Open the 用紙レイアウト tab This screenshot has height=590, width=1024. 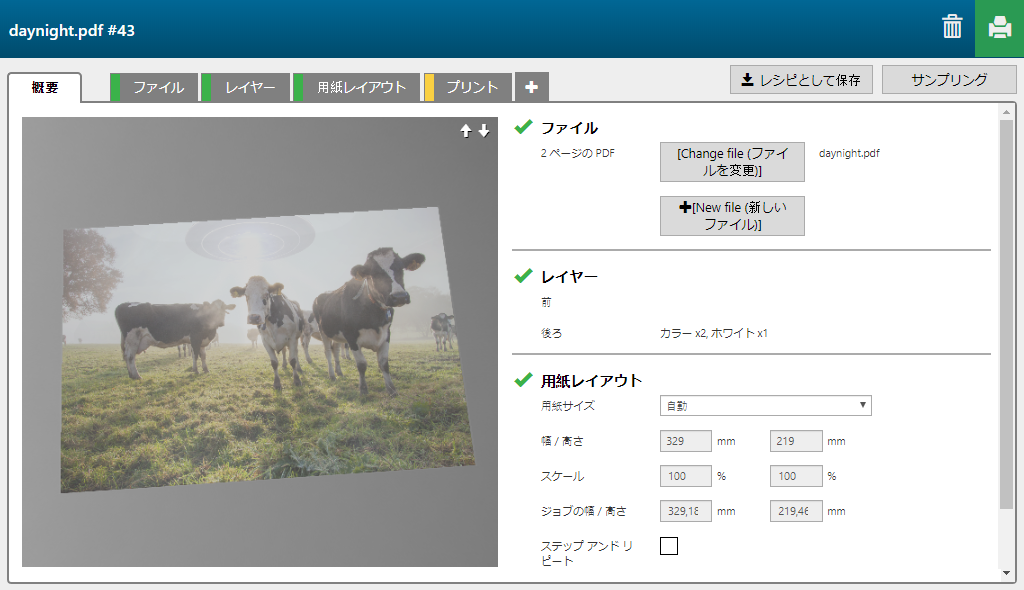point(357,88)
